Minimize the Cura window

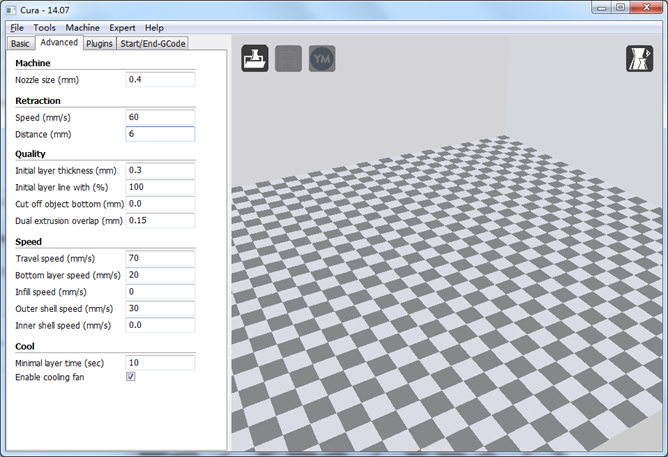(602, 7)
